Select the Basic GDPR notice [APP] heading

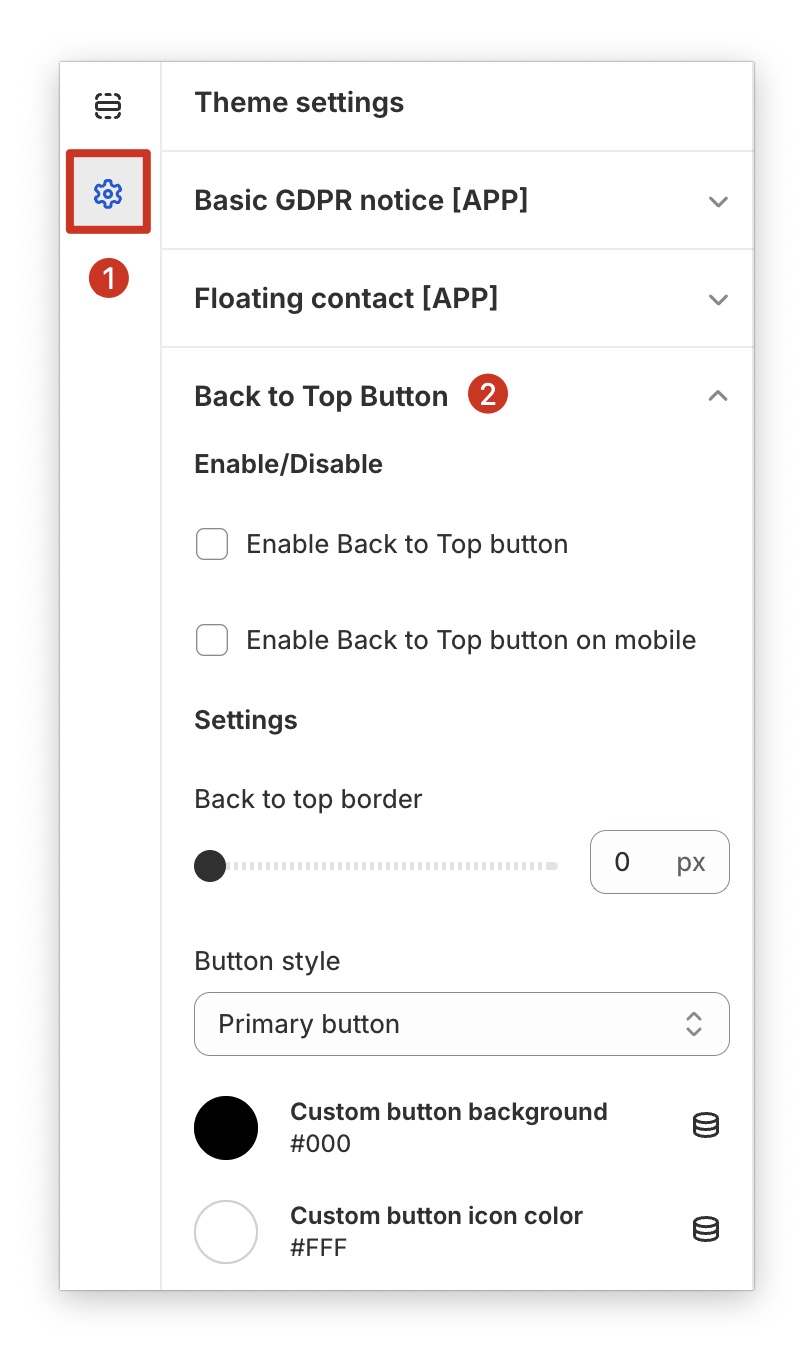(x=361, y=201)
